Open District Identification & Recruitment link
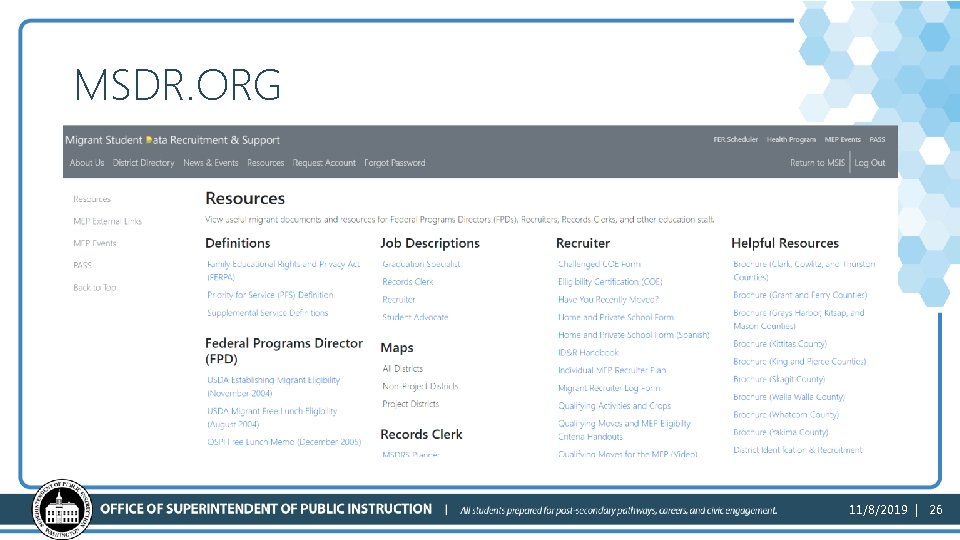960x540 pixels. [797, 450]
